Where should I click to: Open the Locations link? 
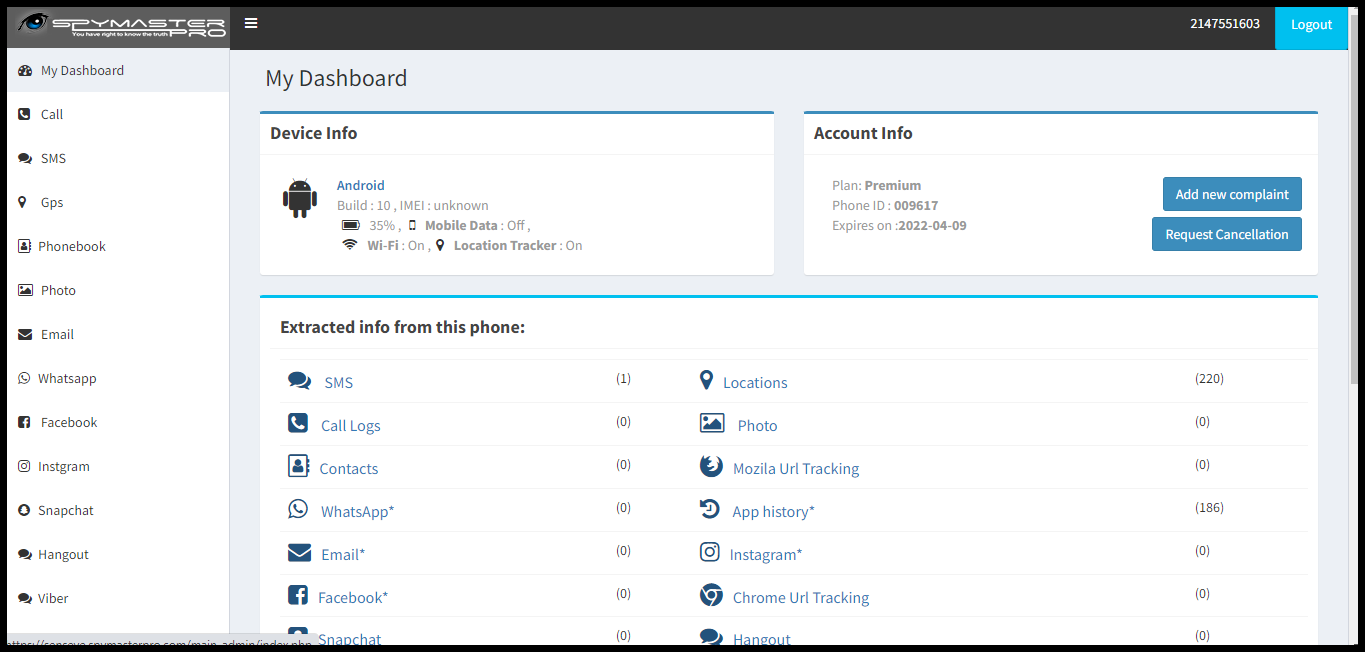pyautogui.click(x=755, y=382)
